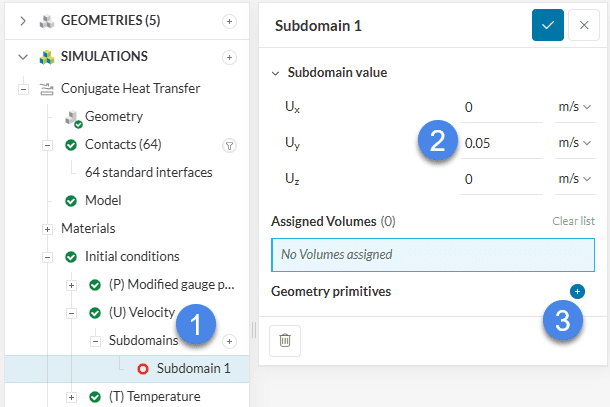Collapse the Initial conditions tree node

(47, 257)
